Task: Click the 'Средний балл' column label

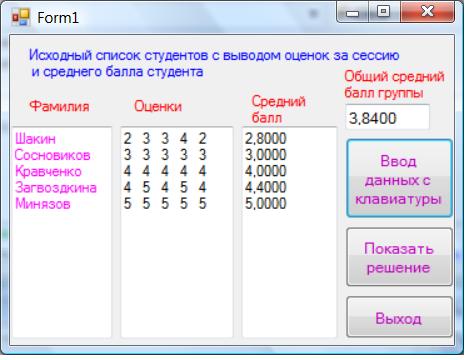Action: coord(278,109)
